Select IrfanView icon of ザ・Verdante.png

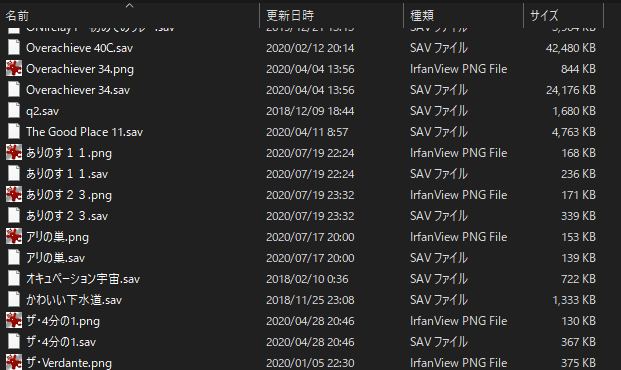(x=14, y=362)
